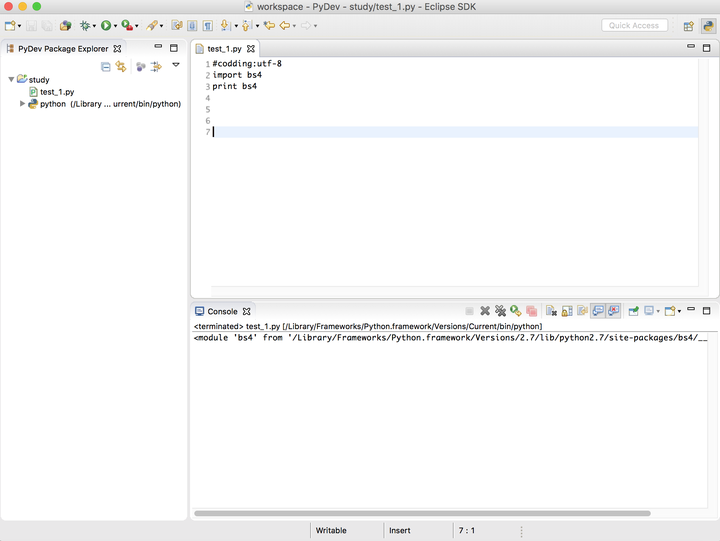This screenshot has height=541, width=720.
Task: Select the study project folder
Action: point(34,79)
